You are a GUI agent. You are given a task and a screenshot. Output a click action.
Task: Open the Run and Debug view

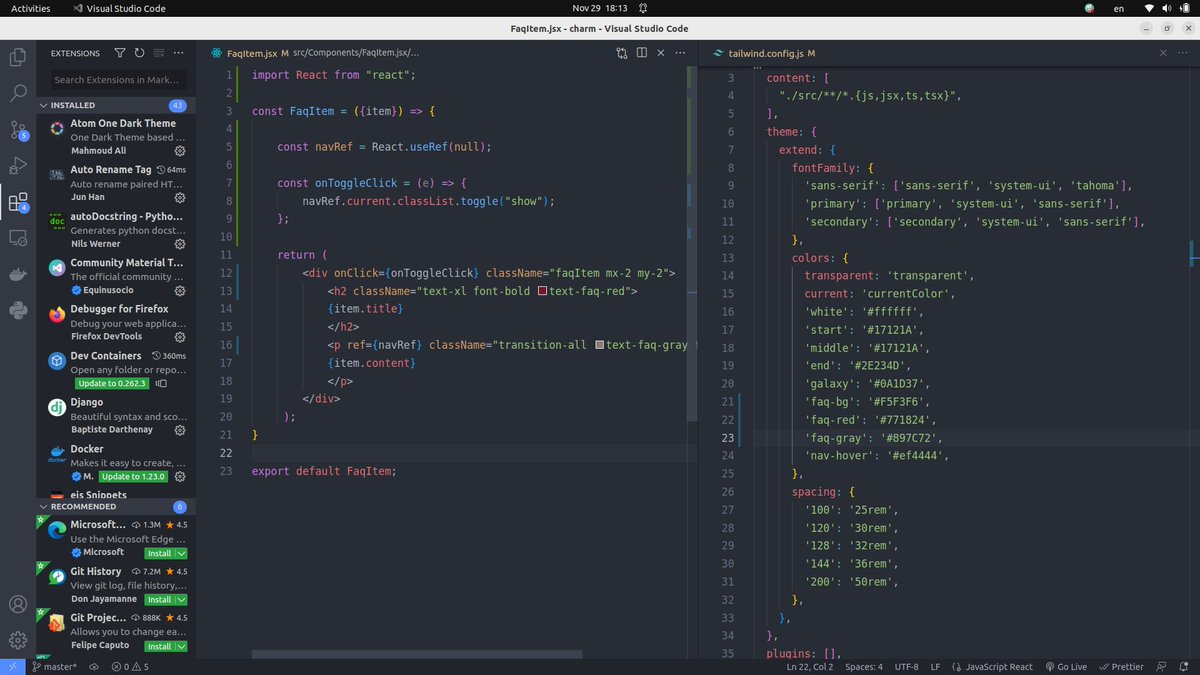(18, 166)
